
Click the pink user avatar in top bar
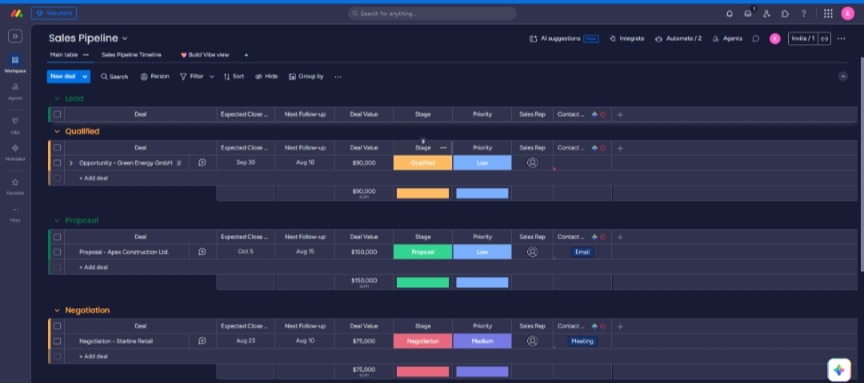(847, 14)
